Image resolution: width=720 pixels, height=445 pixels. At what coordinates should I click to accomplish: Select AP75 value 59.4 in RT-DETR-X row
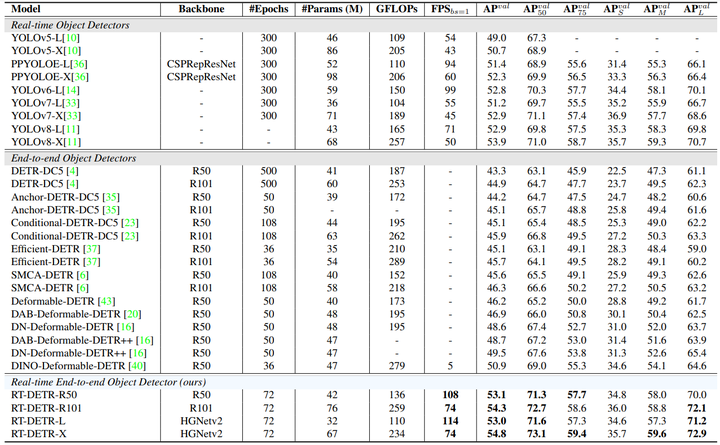pos(577,434)
